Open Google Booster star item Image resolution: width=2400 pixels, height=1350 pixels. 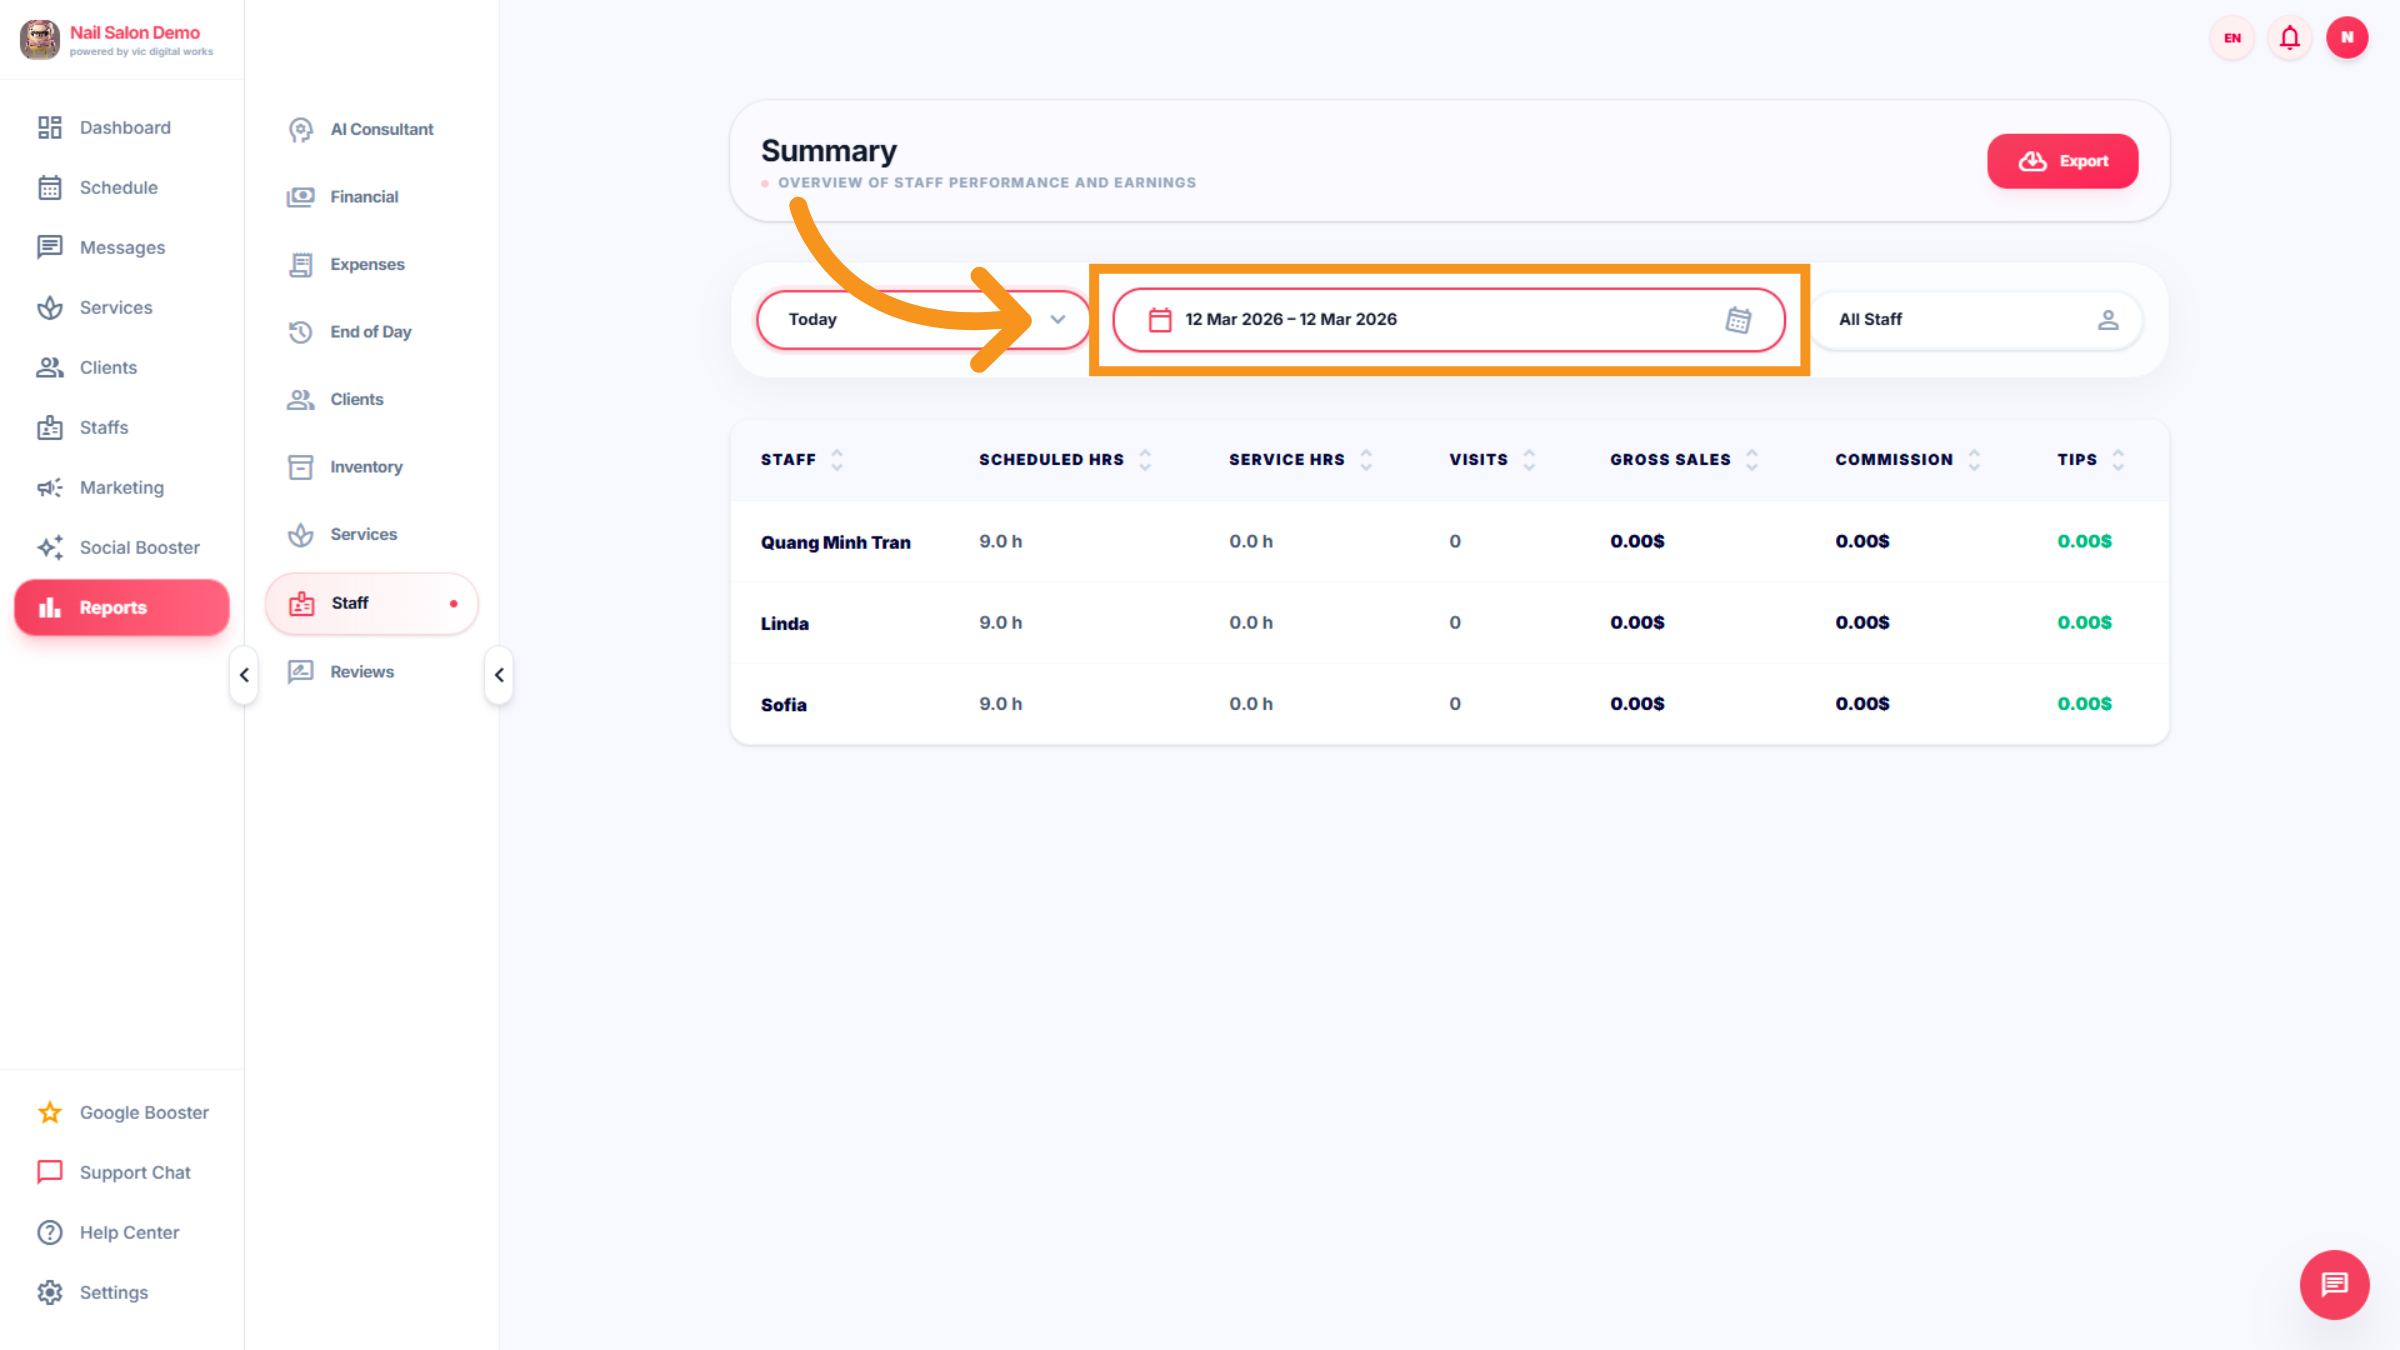coord(143,1112)
